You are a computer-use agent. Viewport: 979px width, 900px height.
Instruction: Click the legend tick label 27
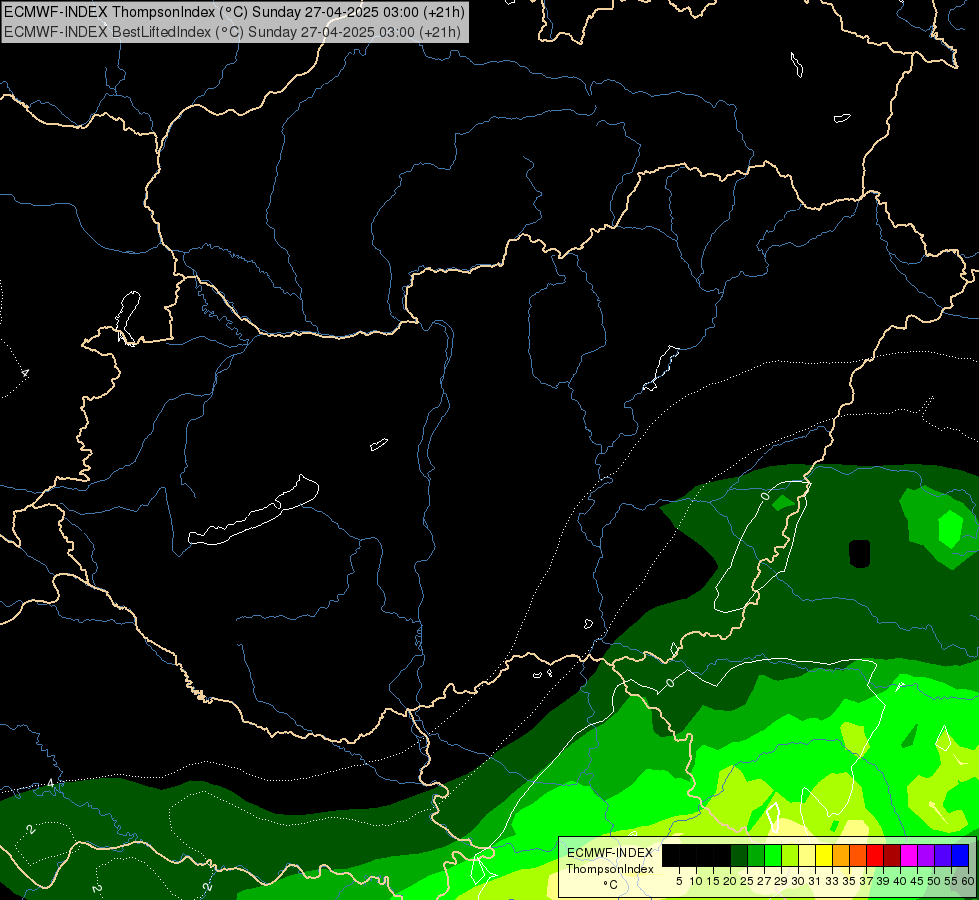[x=764, y=881]
